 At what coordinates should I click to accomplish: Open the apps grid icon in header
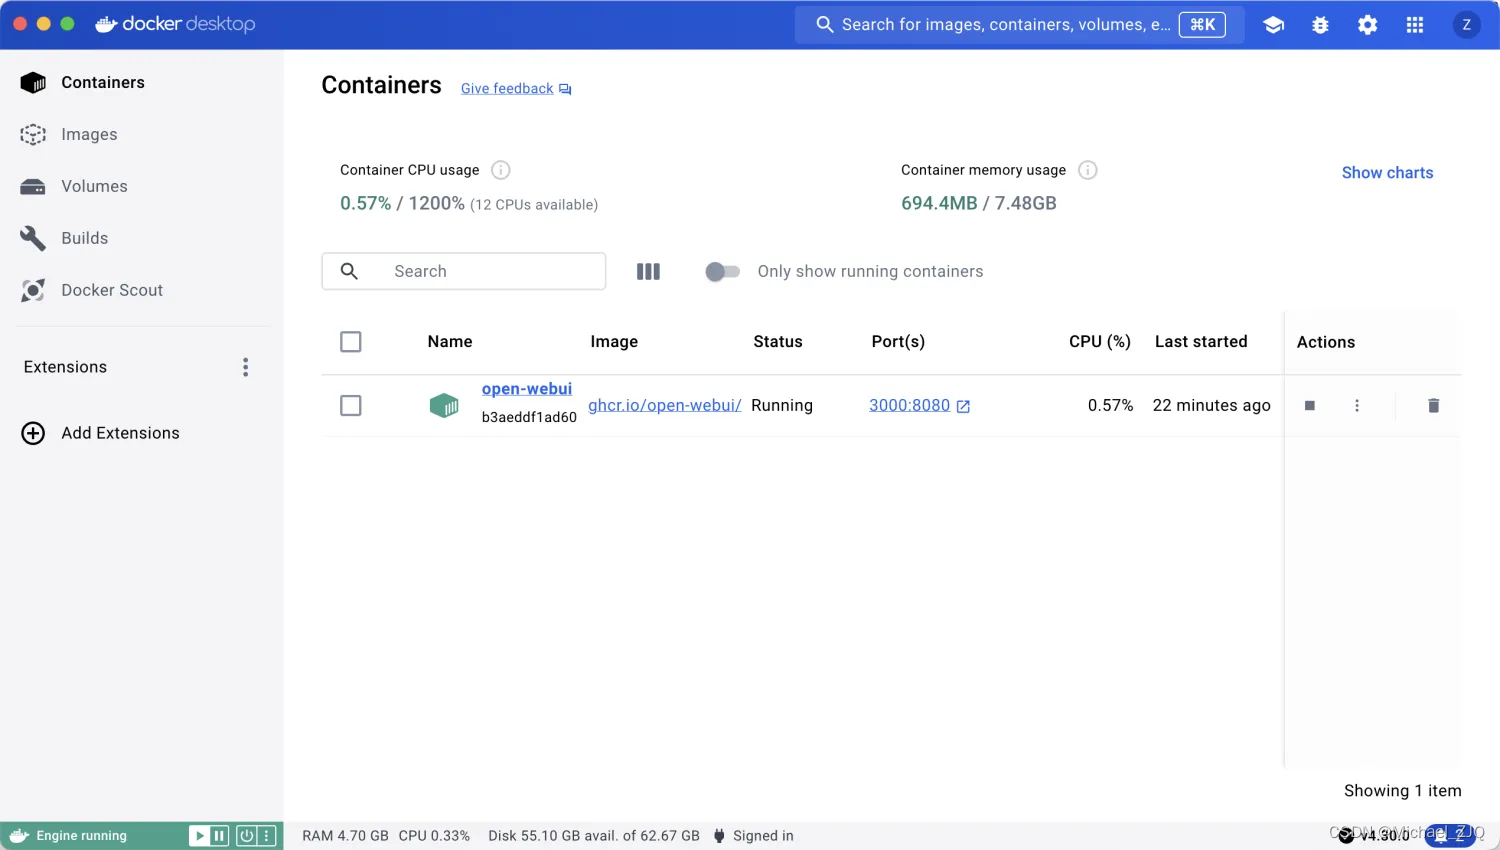(x=1414, y=25)
